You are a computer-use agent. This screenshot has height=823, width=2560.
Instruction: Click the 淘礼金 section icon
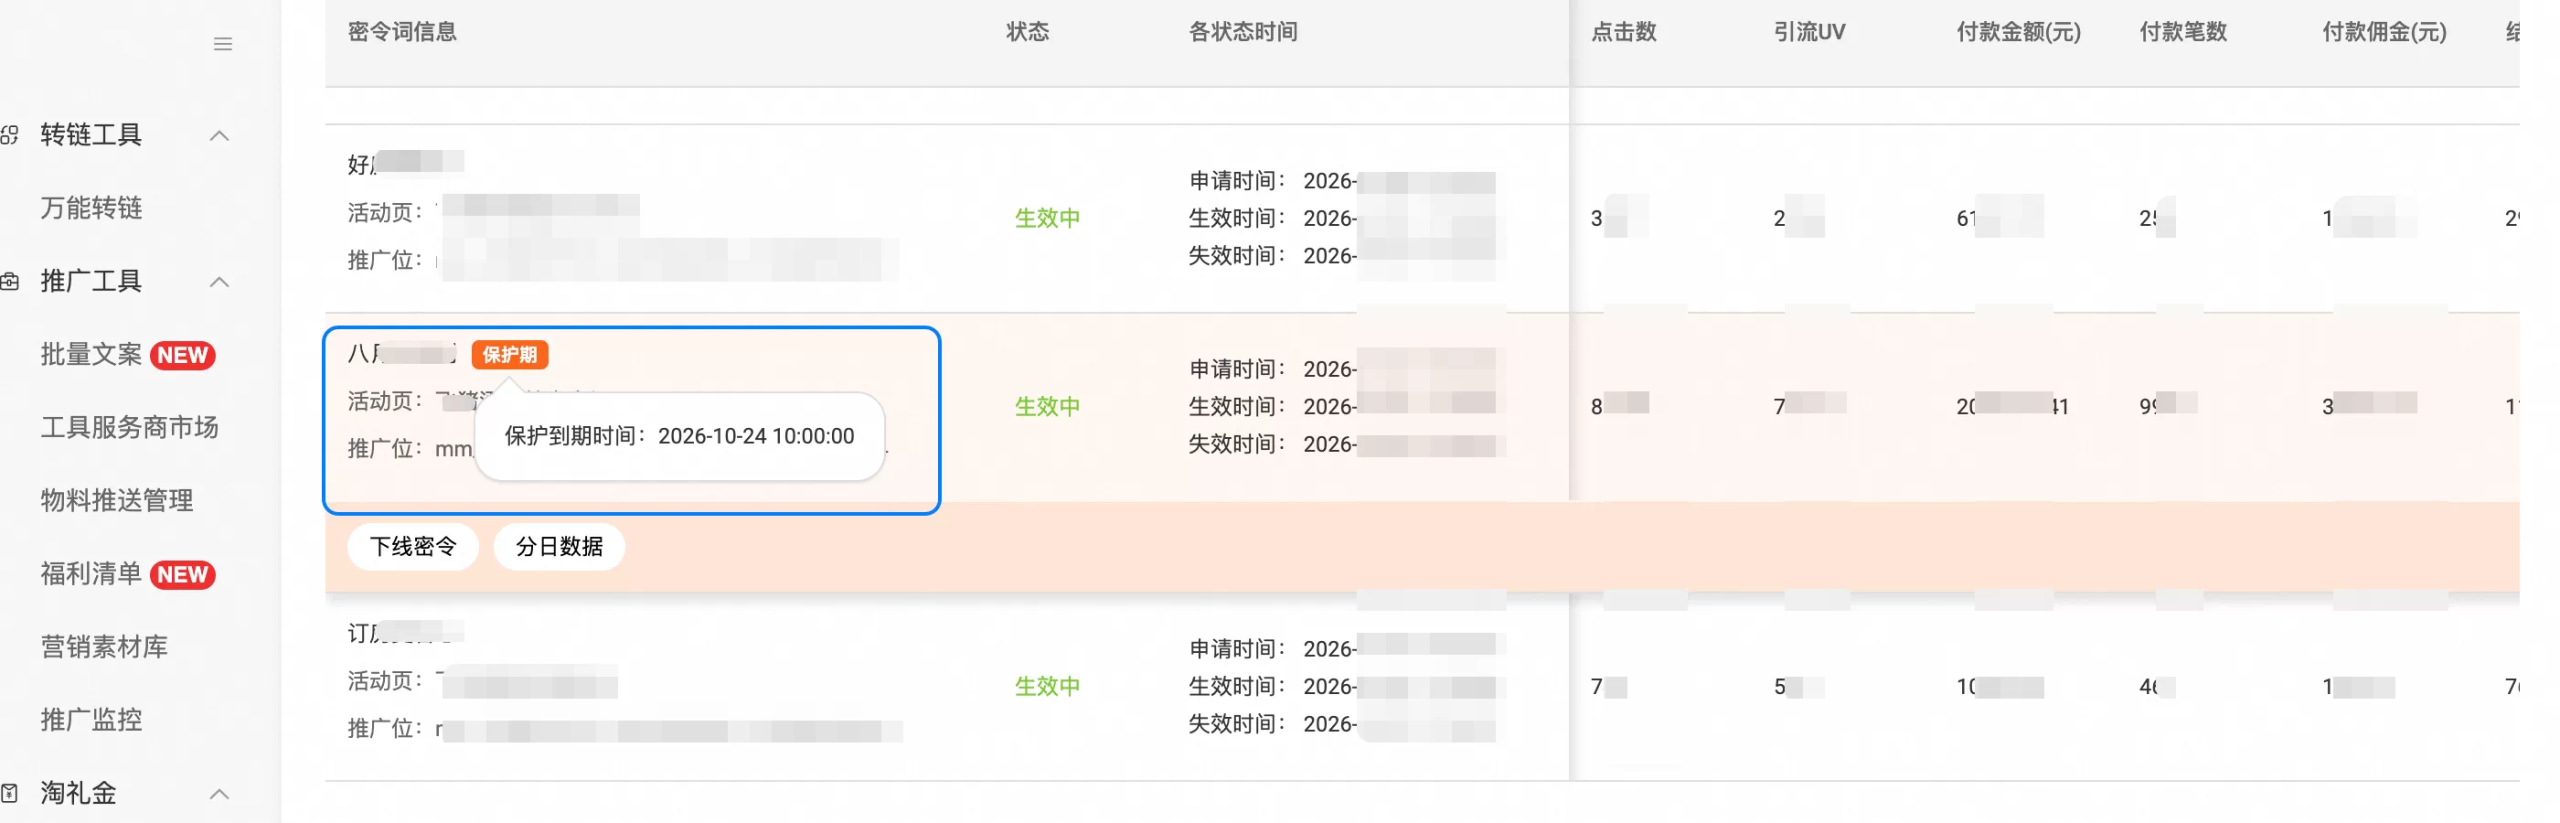click(10, 793)
